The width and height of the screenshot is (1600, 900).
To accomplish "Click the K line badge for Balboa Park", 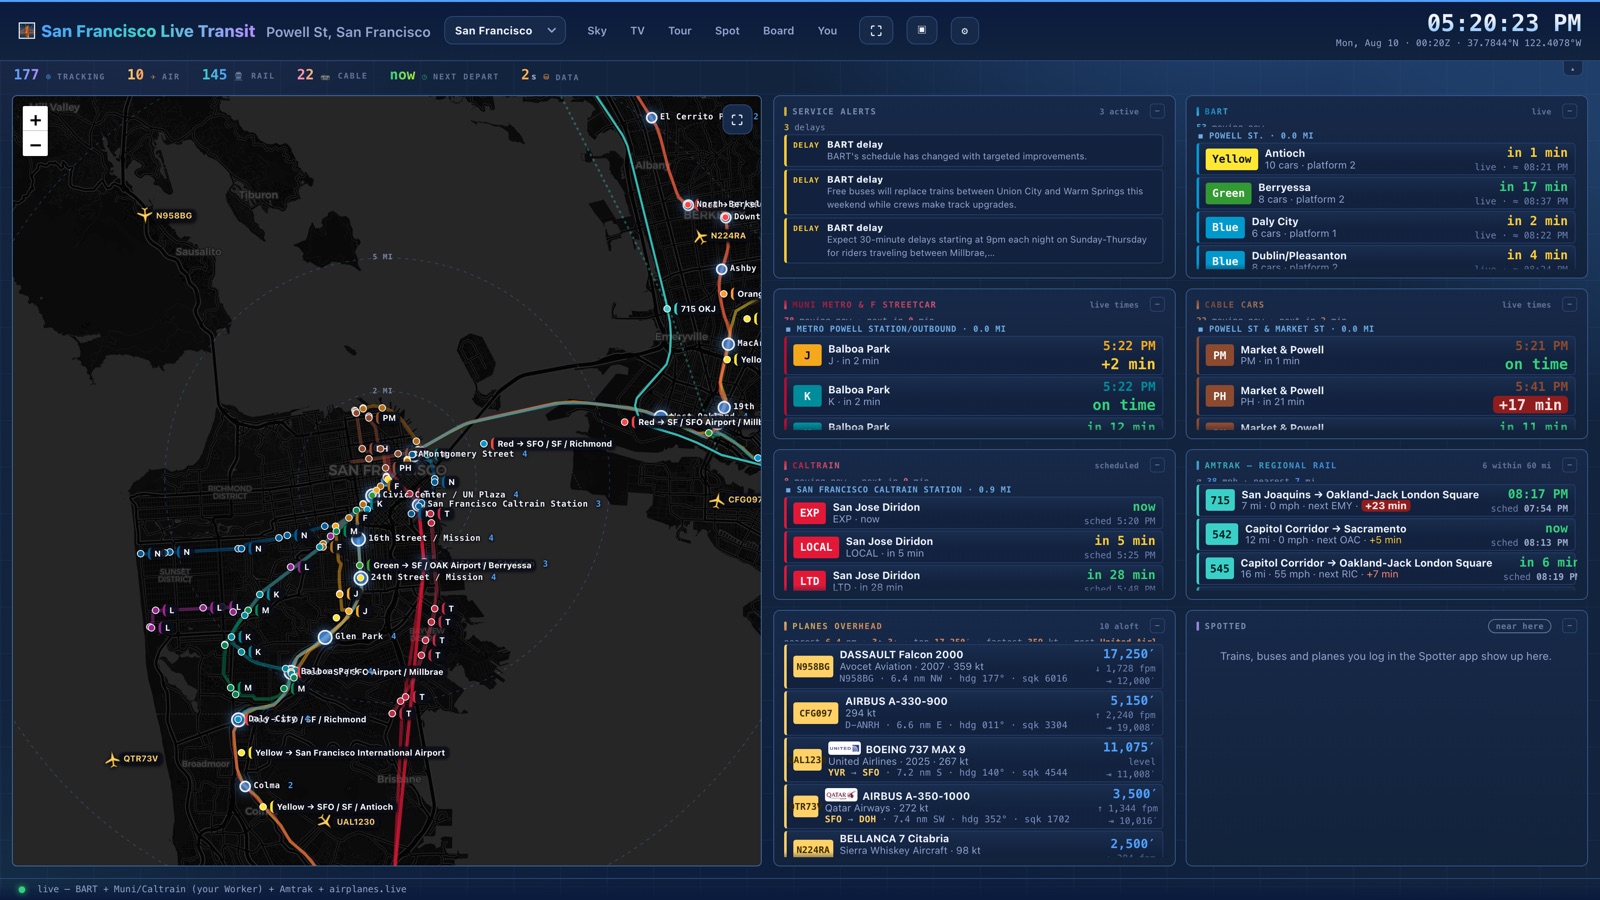I will tap(807, 396).
